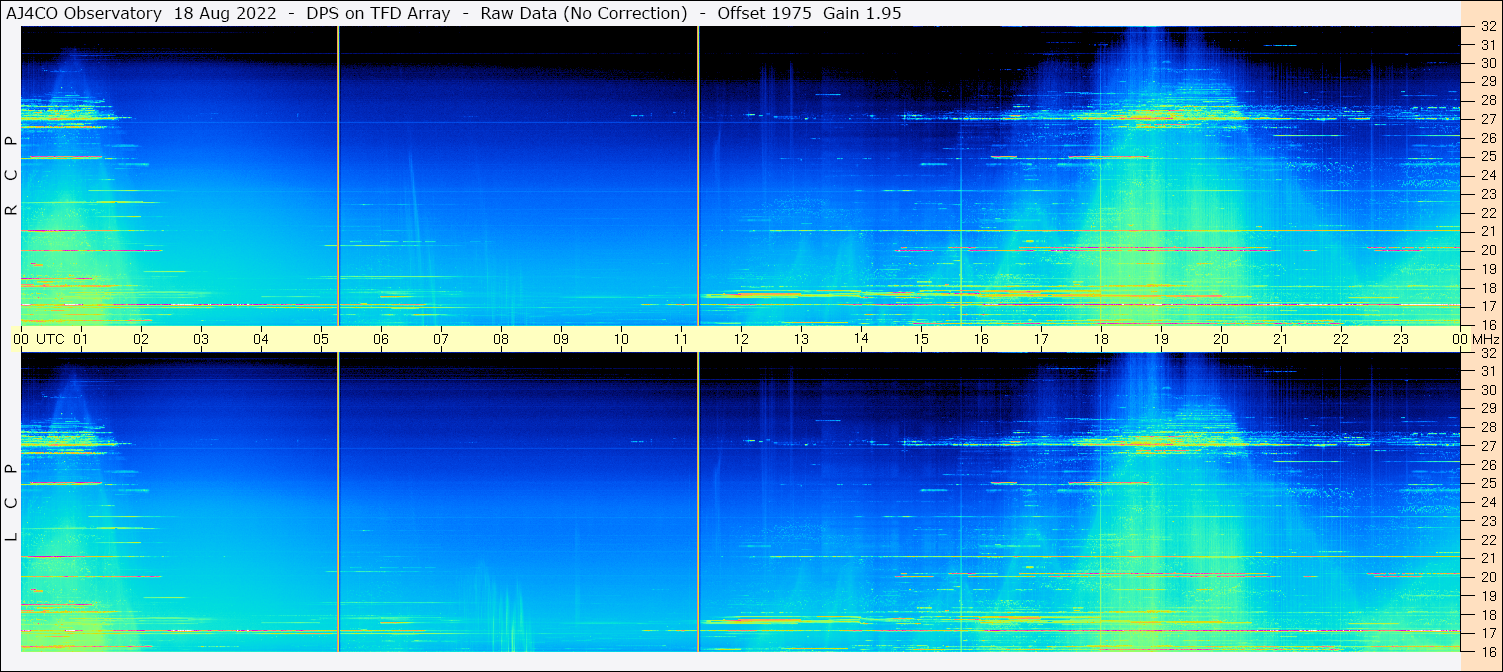Screen dimensions: 1503x672
Task: Click '20' on the LCP frequency scale
Action: [x=1487, y=577]
